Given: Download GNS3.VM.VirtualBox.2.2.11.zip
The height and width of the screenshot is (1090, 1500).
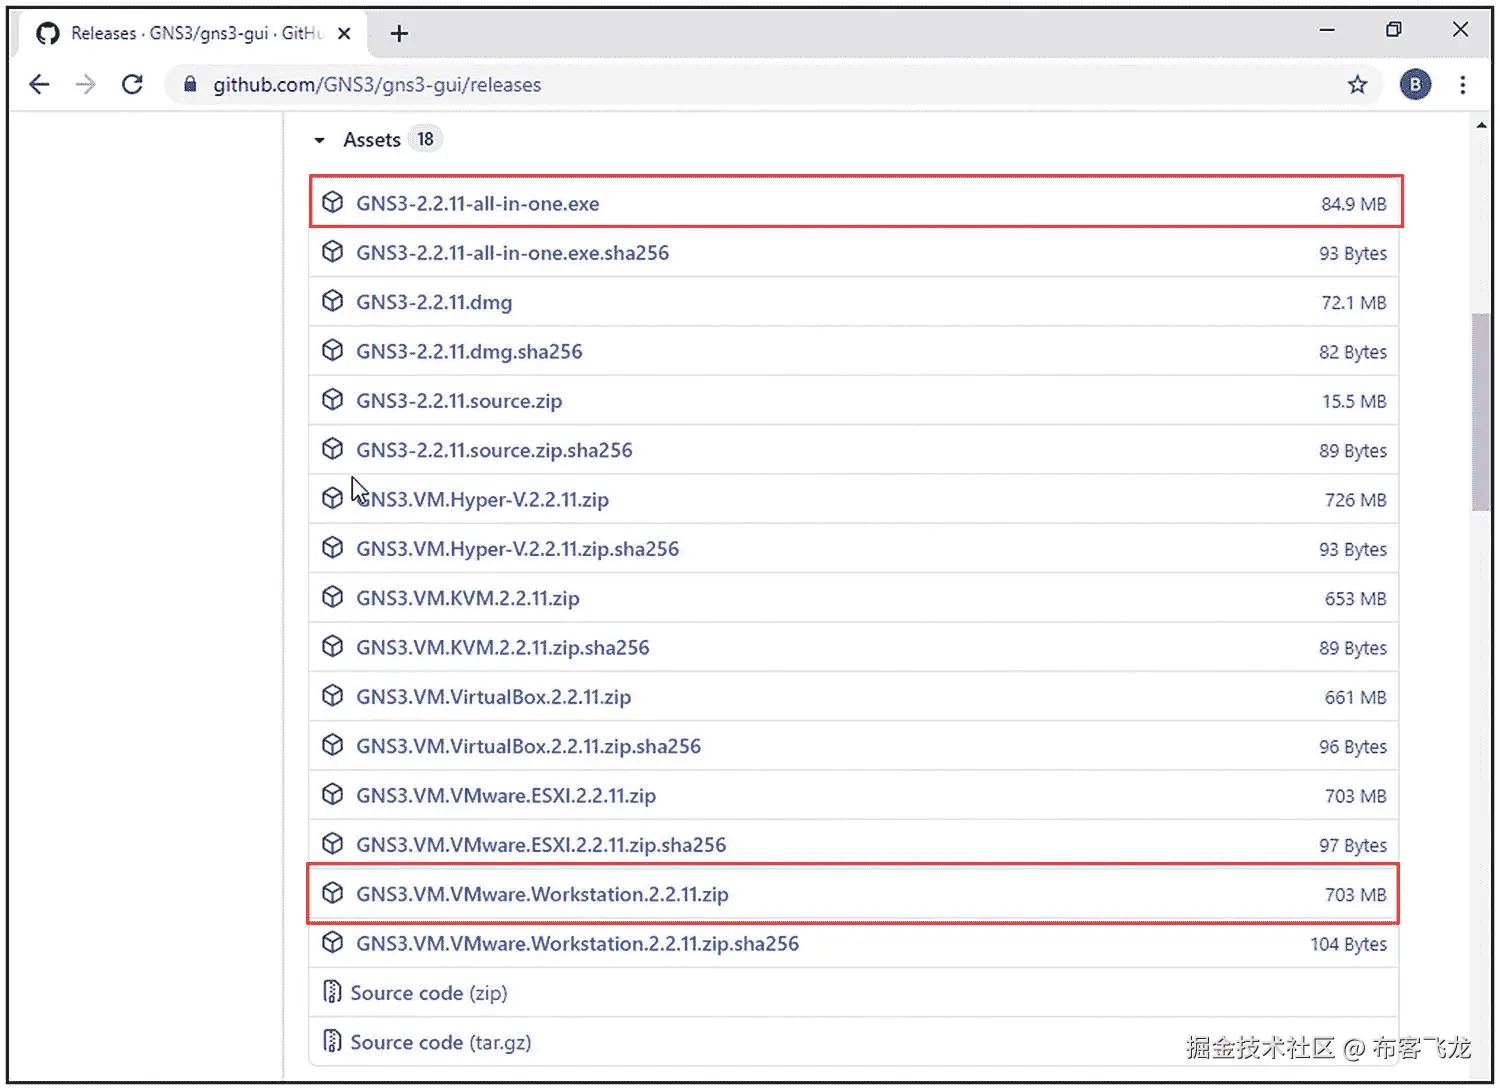Looking at the screenshot, I should (493, 697).
